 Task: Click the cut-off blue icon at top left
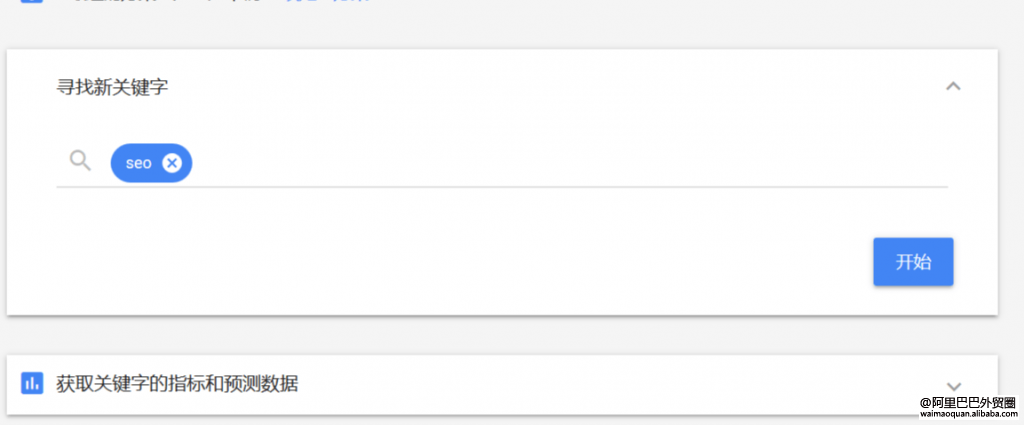33,1
